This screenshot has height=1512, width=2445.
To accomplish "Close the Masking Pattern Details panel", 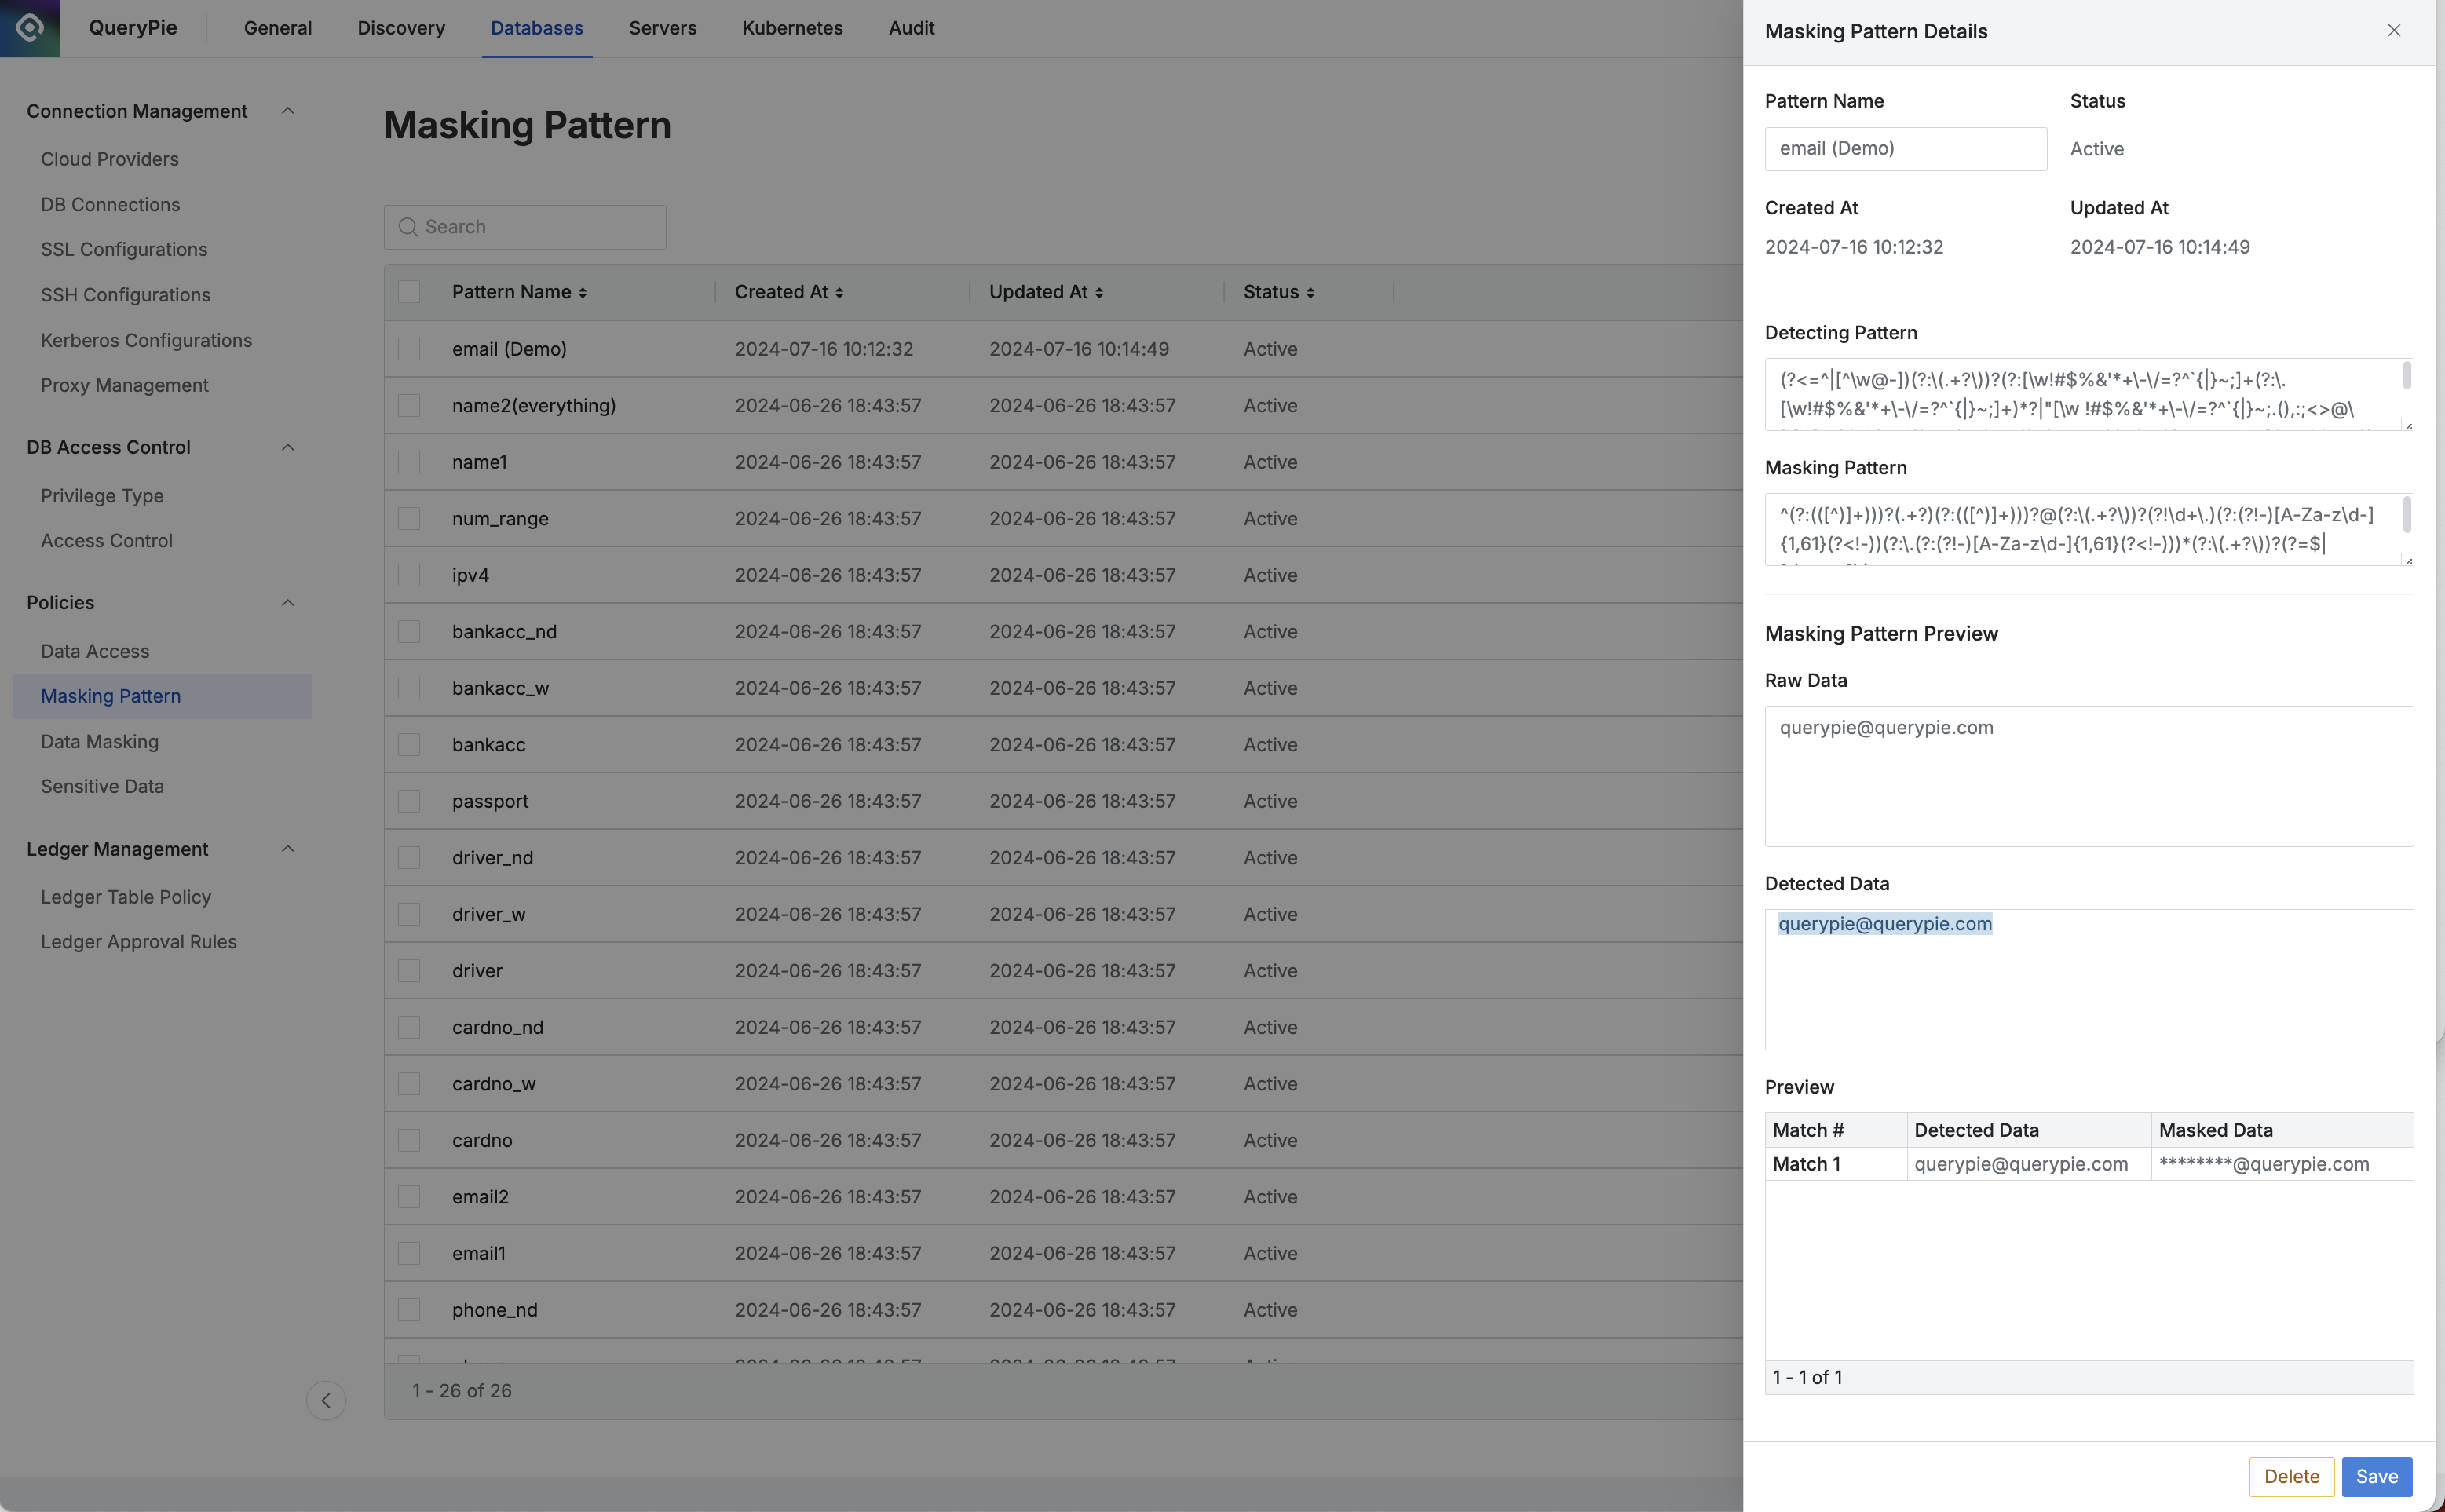I will [2394, 31].
